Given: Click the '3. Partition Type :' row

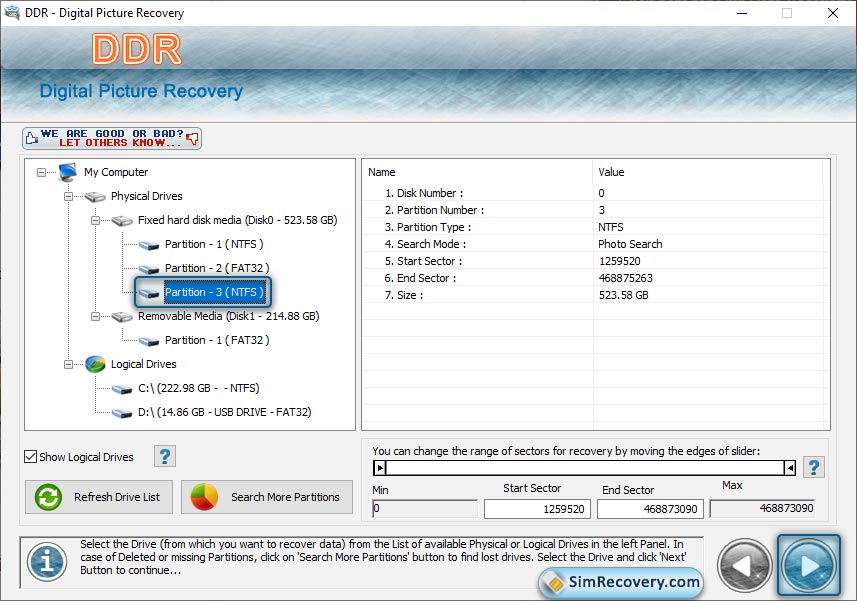Looking at the screenshot, I should tap(596, 227).
